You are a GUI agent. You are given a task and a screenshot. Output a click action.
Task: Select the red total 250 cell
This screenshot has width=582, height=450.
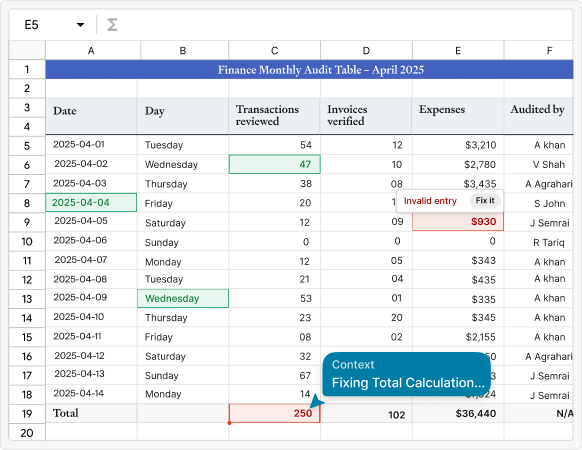[274, 413]
